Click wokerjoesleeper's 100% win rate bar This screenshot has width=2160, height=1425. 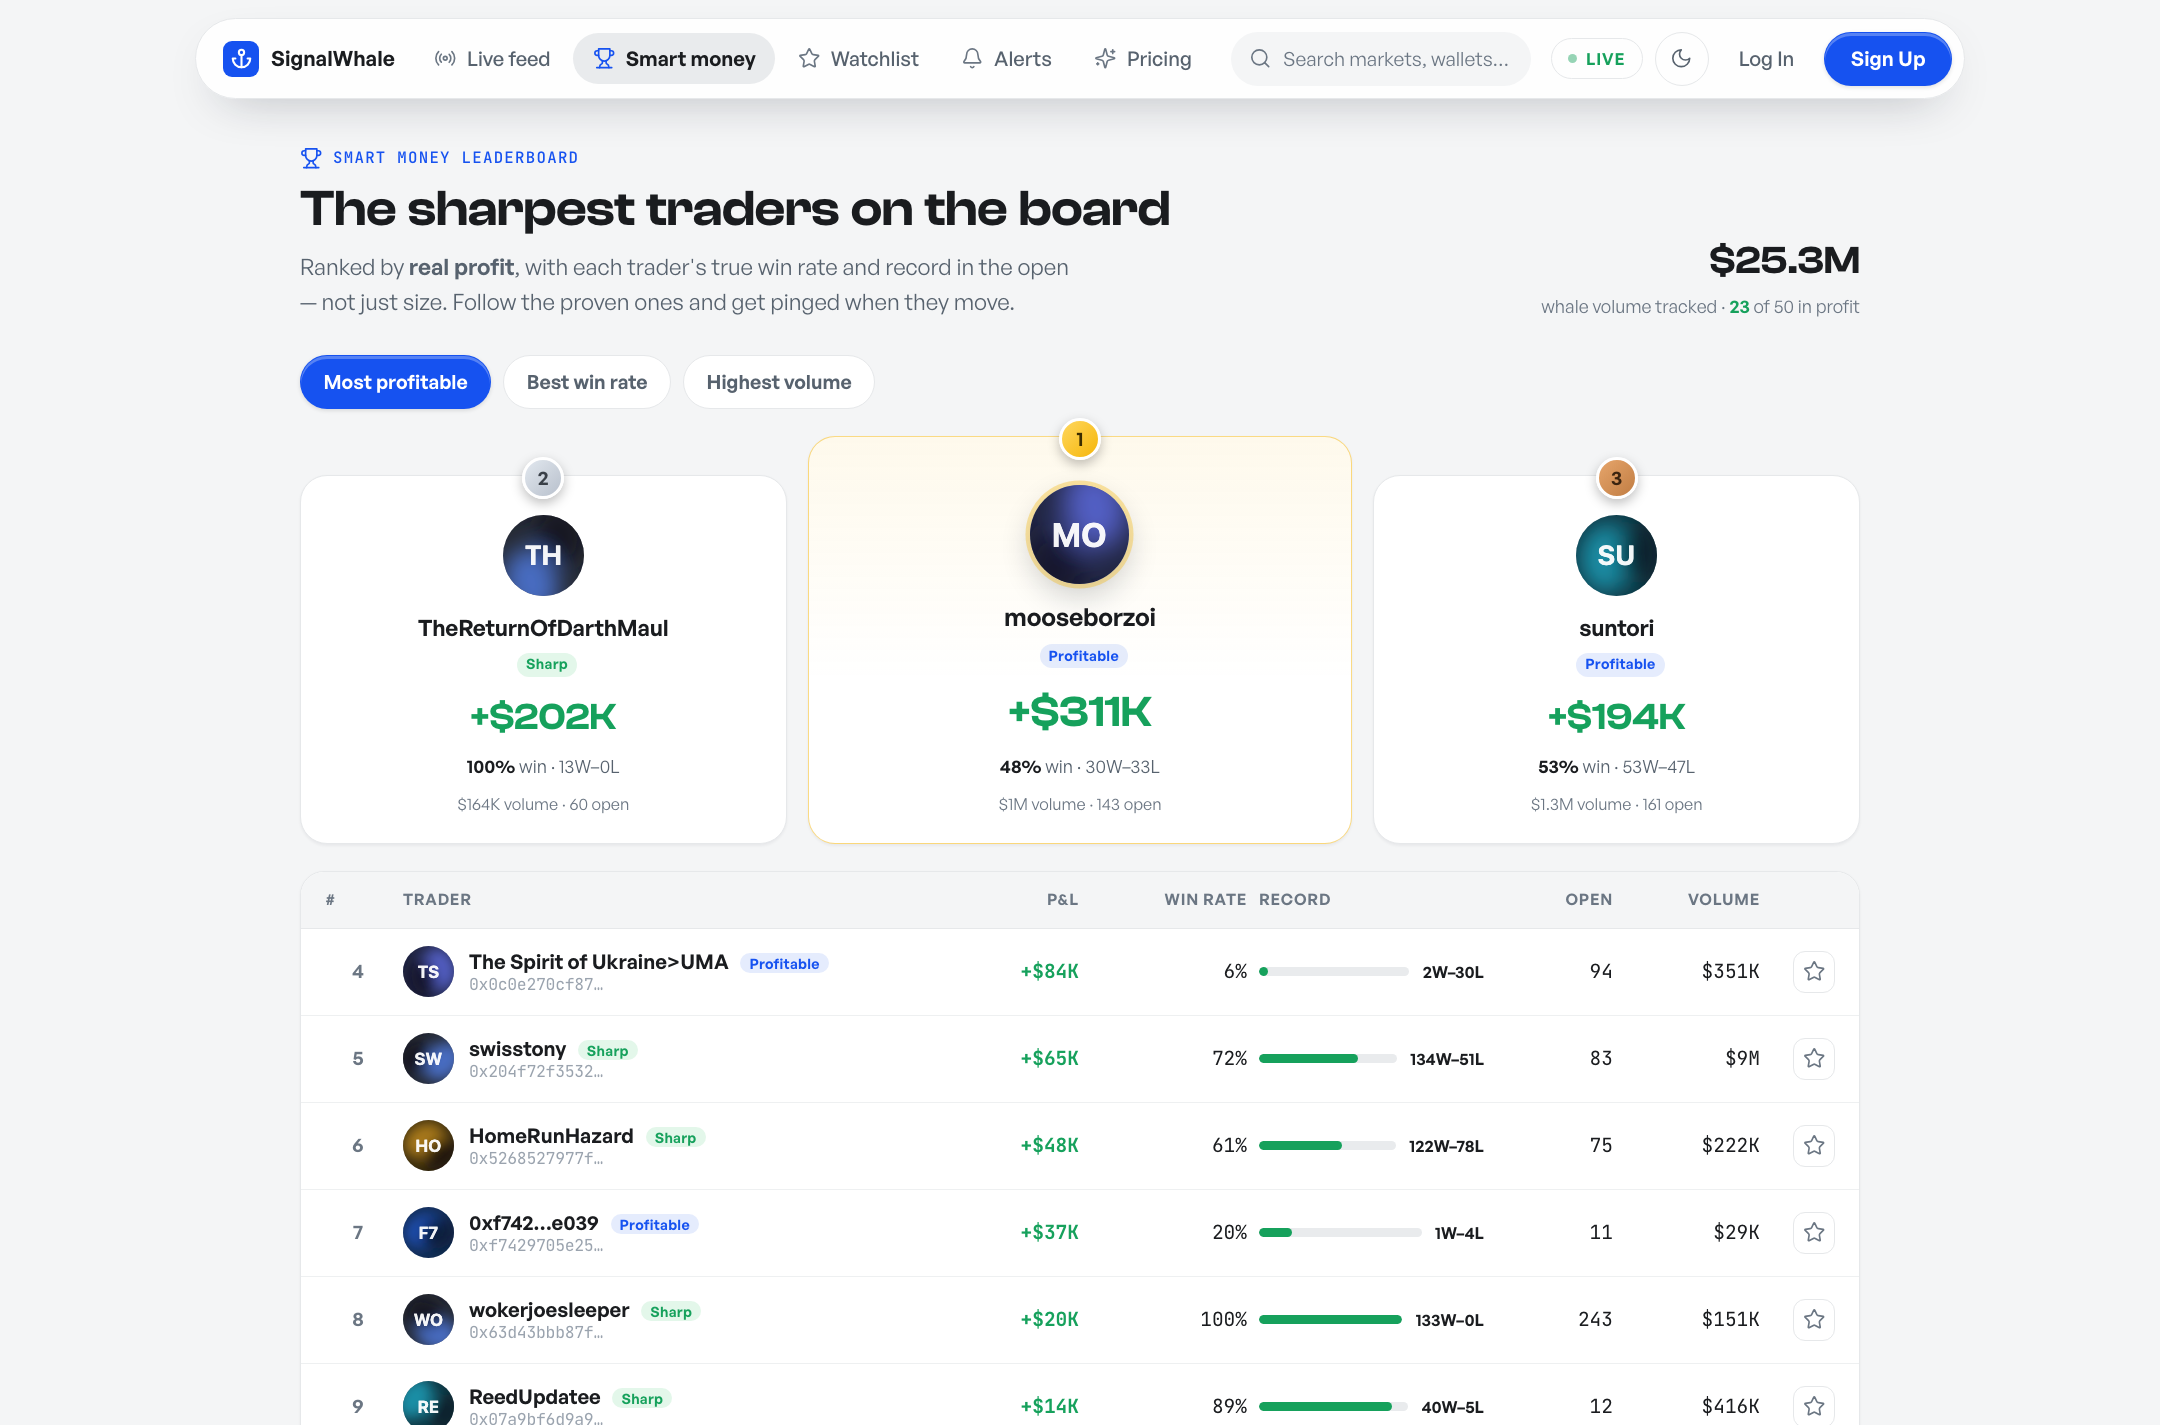1330,1319
